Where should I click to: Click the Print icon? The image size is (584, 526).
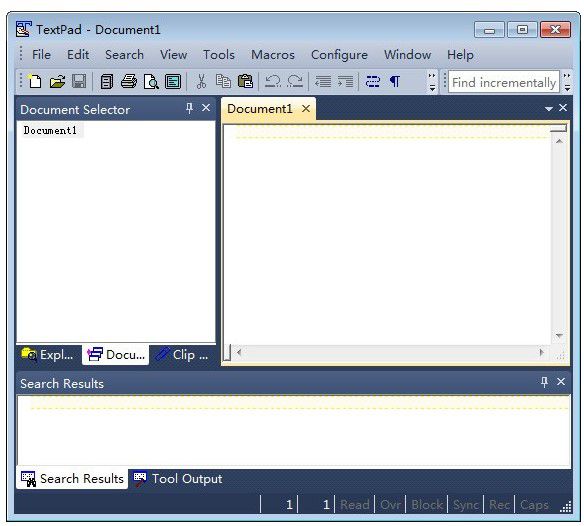pos(129,81)
